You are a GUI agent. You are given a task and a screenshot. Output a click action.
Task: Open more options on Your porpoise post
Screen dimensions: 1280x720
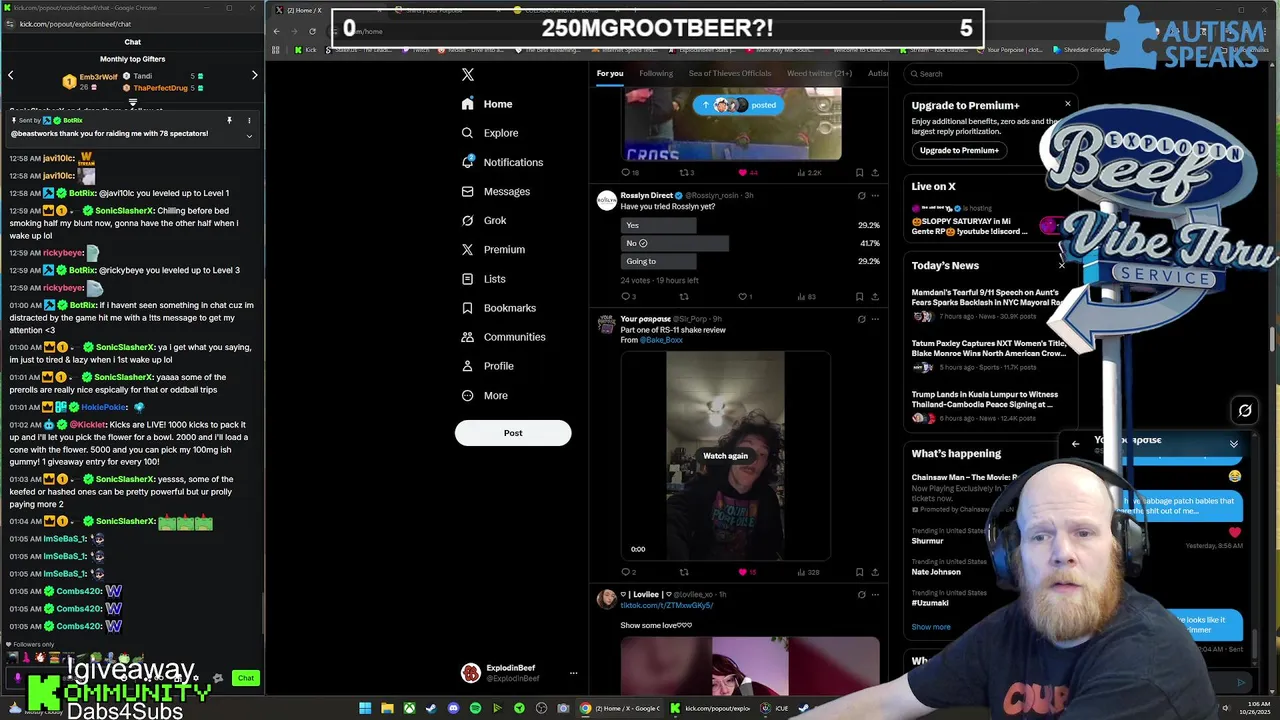(x=875, y=319)
